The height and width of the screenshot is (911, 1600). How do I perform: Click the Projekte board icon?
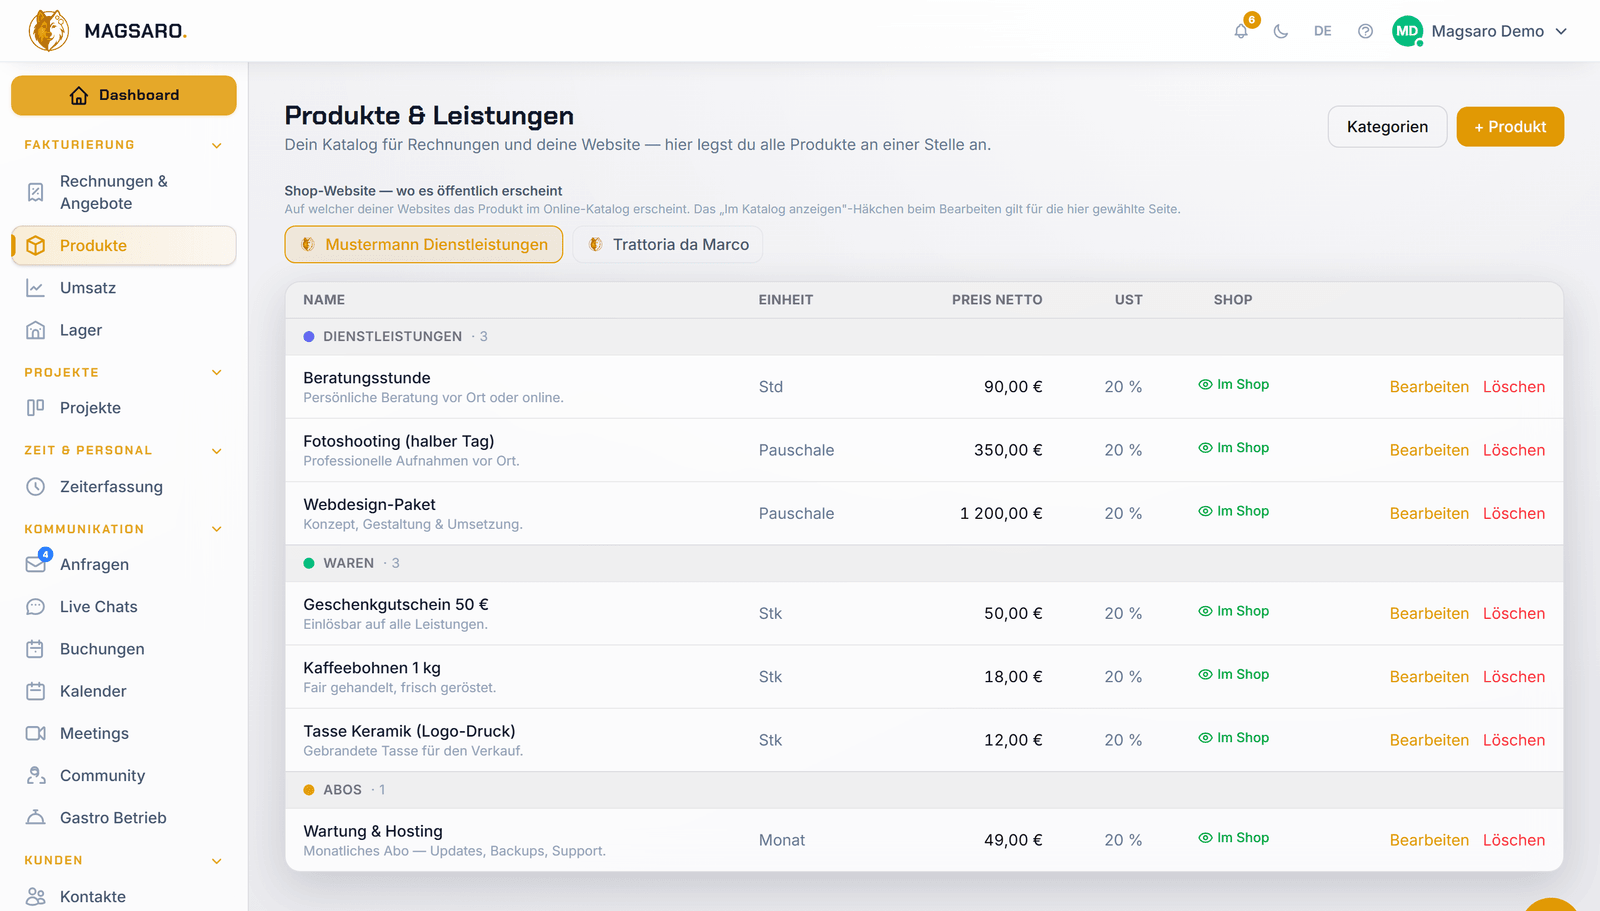[x=36, y=408]
